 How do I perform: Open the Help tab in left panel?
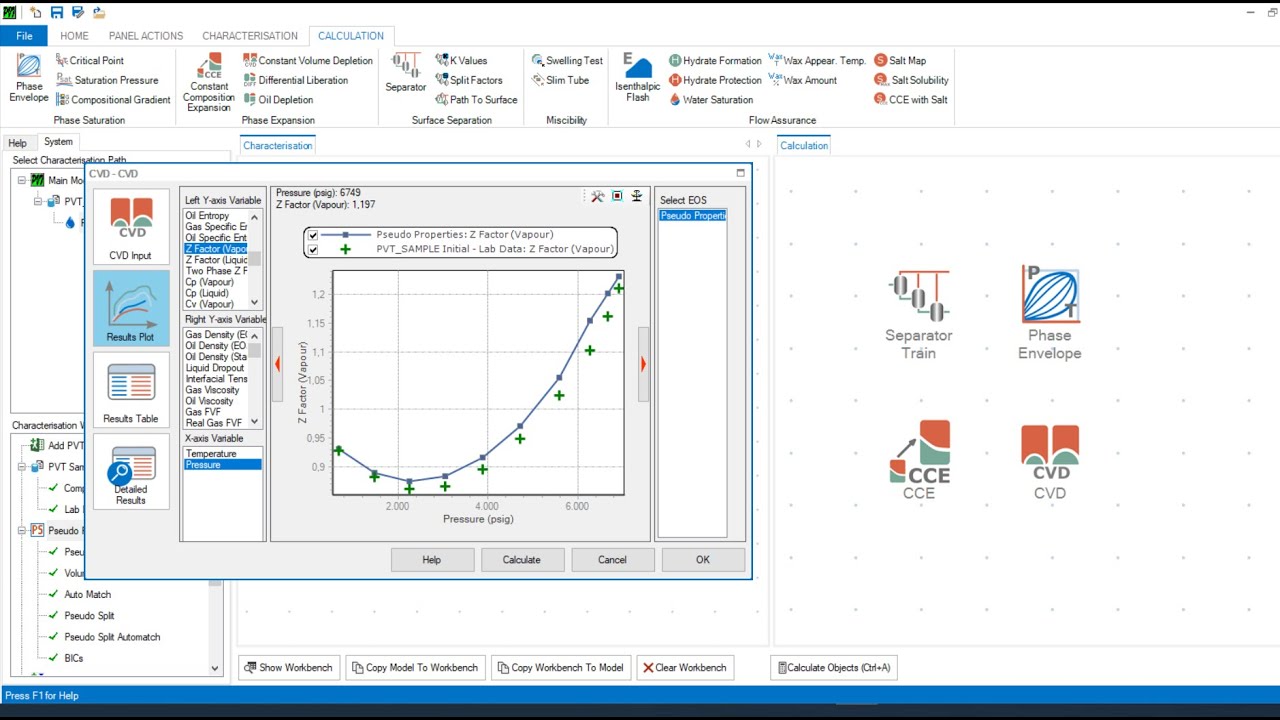click(18, 143)
